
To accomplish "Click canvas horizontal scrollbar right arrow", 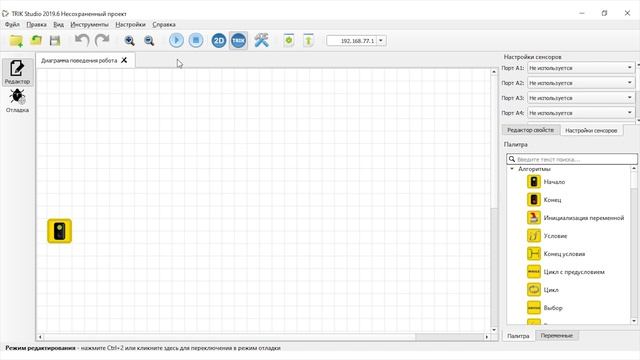I will click(x=487, y=337).
